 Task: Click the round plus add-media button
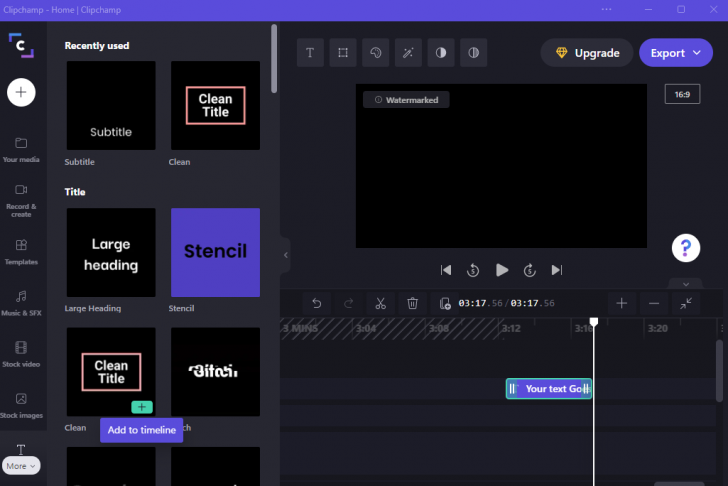coord(21,92)
